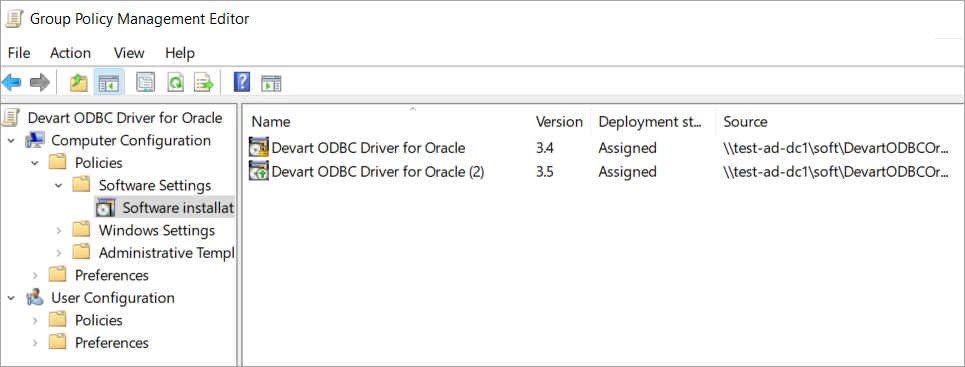Click the Up one level folder icon
965x367 pixels.
78,82
